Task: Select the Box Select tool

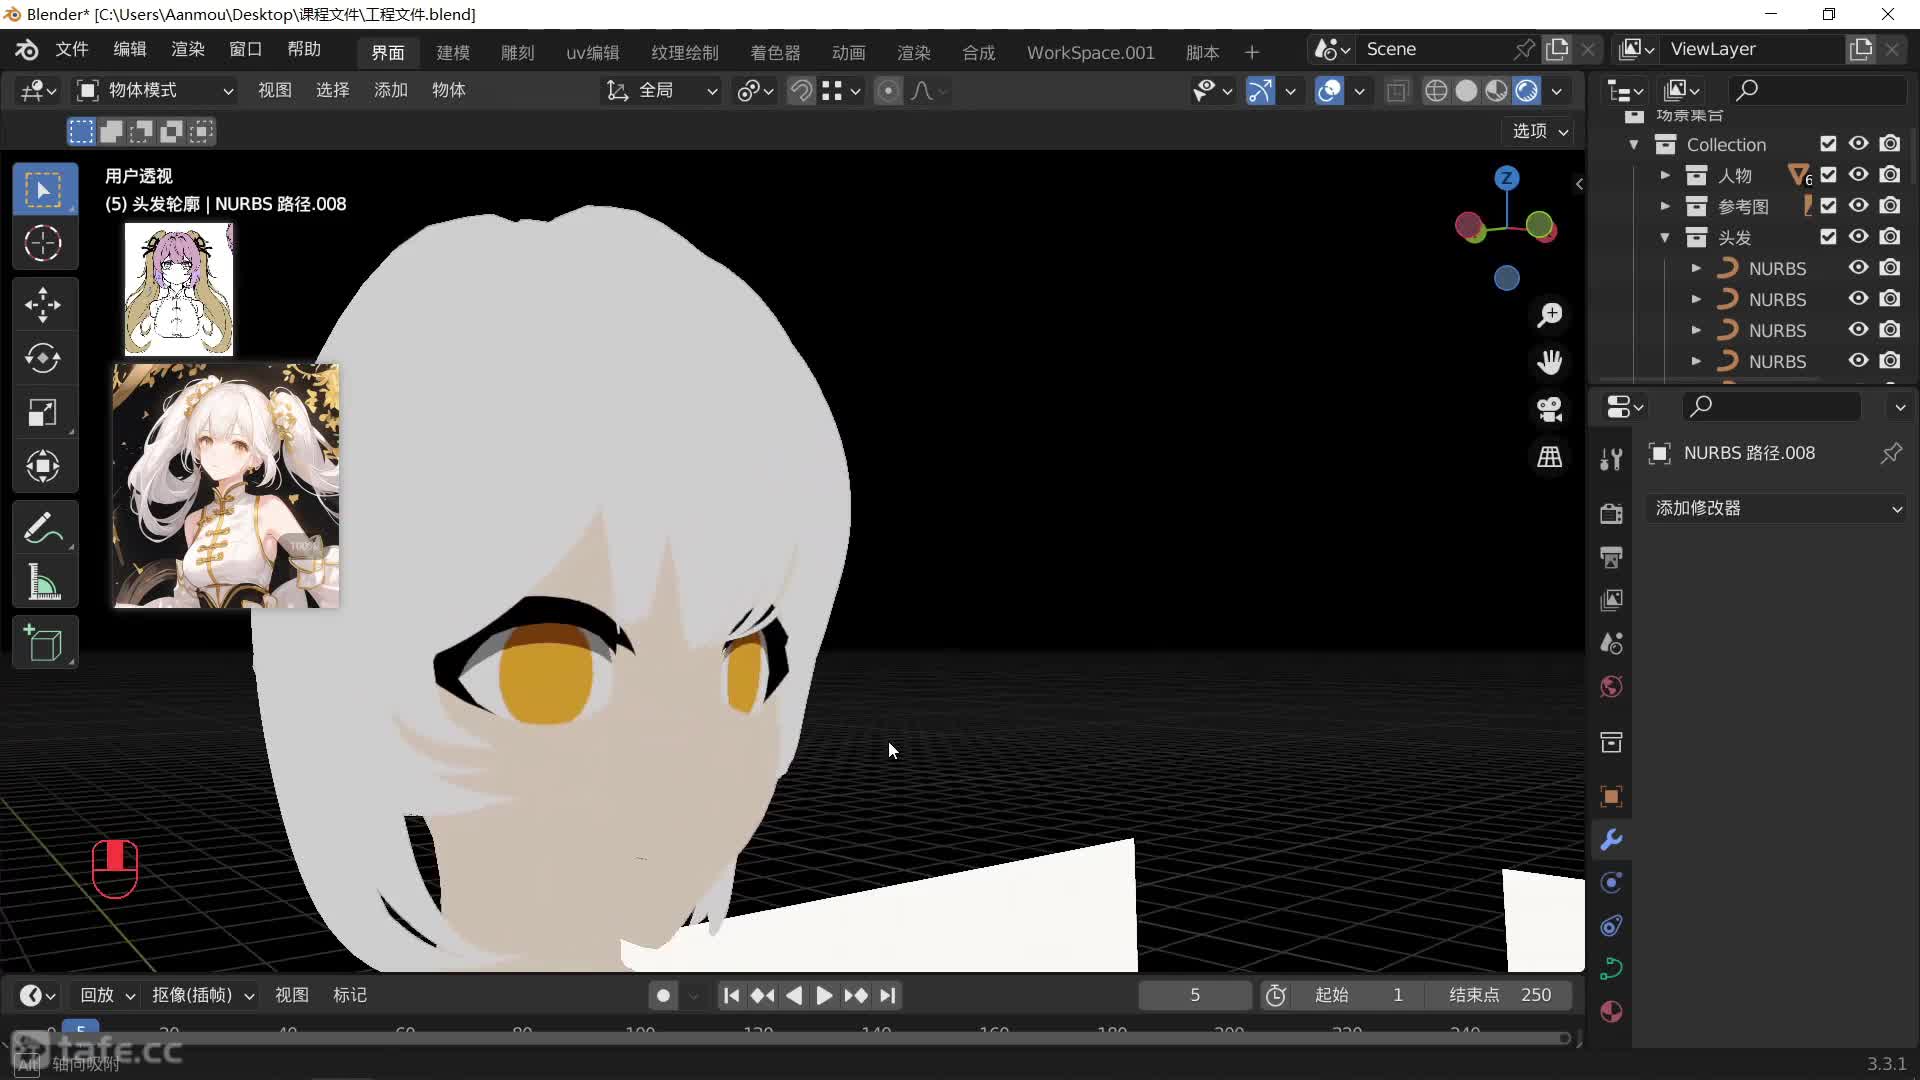Action: [44, 189]
